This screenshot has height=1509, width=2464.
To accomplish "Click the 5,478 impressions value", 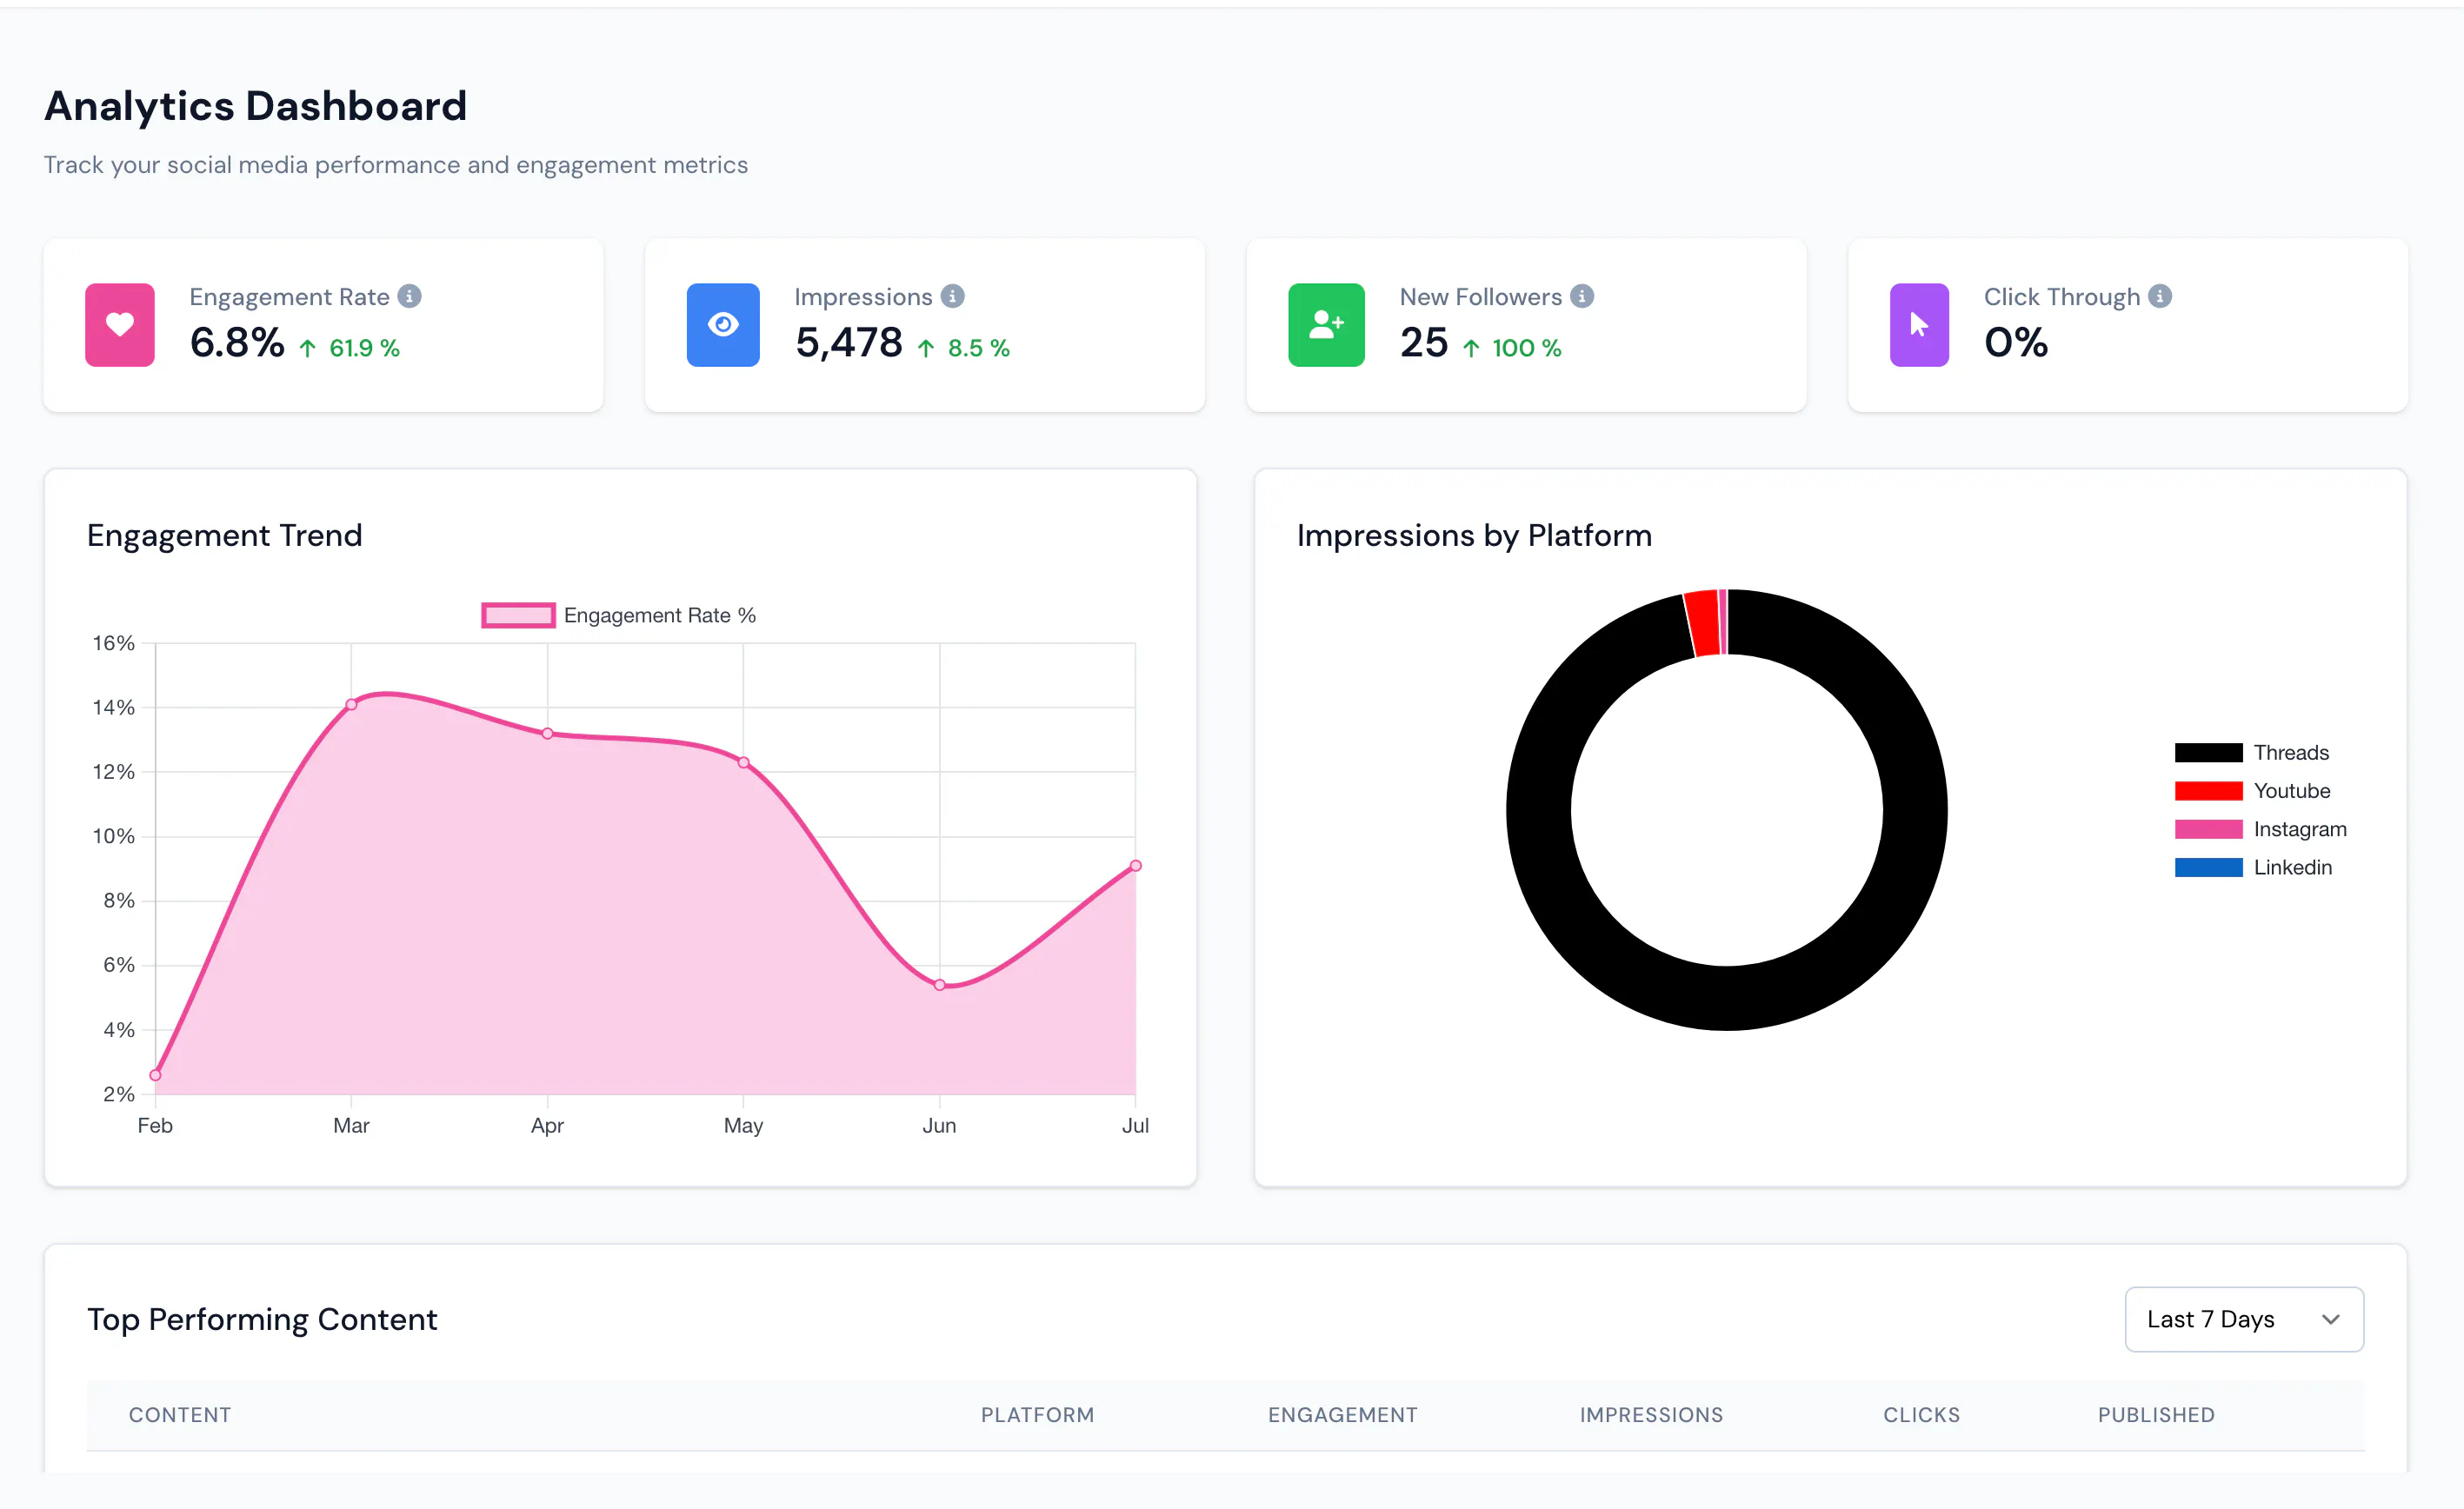I will 848,343.
